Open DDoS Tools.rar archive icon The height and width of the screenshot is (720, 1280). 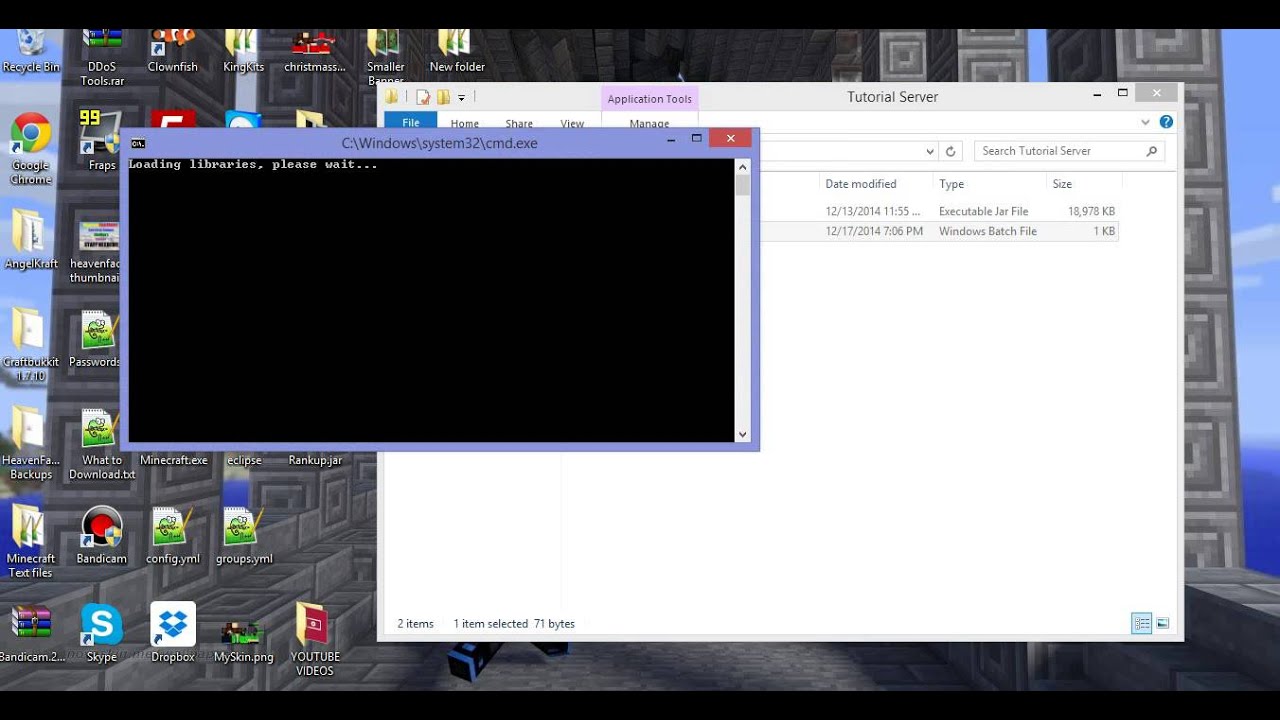102,58
